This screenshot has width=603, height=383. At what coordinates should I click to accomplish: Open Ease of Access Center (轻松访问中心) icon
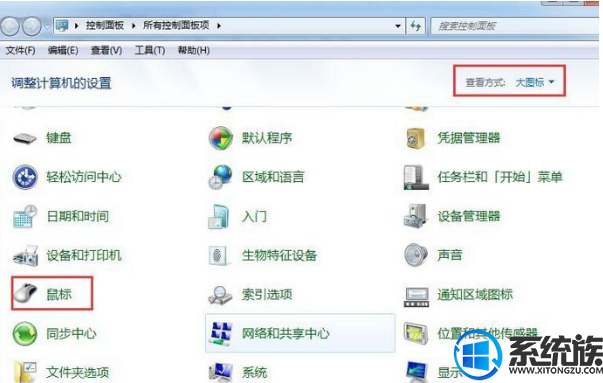pos(25,177)
